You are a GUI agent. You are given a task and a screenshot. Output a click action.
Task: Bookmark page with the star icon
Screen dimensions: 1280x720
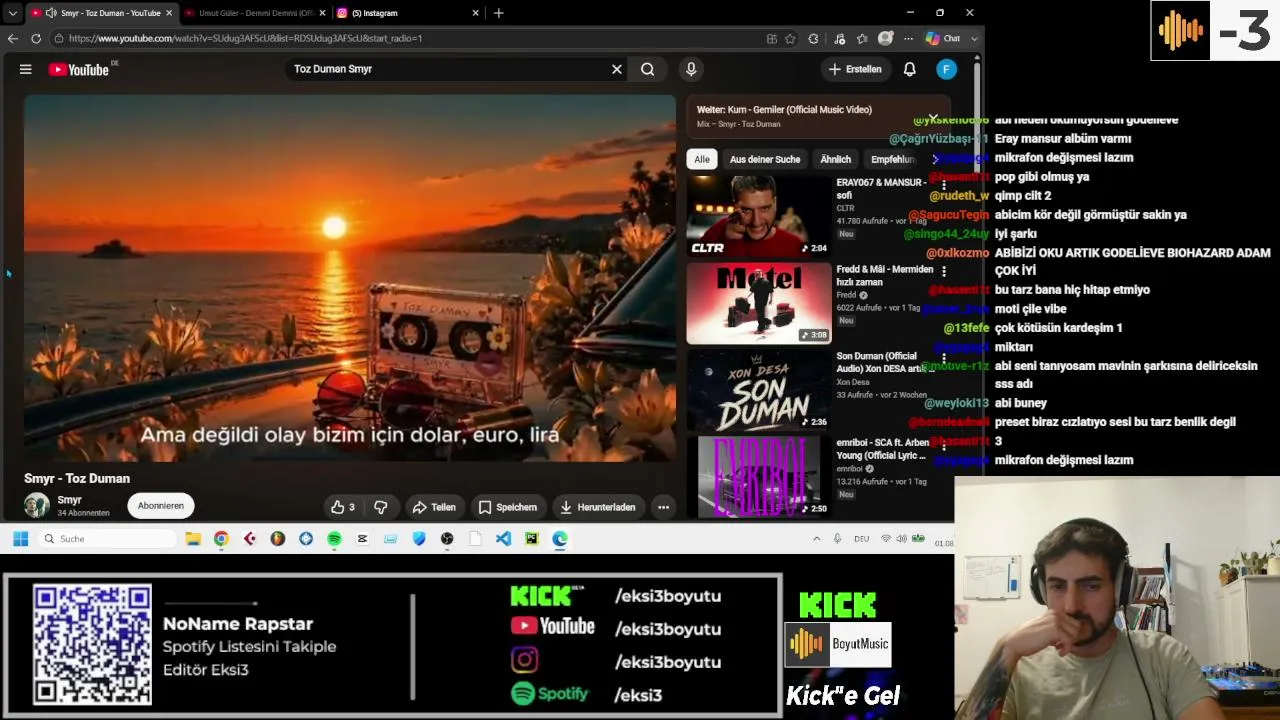point(790,38)
